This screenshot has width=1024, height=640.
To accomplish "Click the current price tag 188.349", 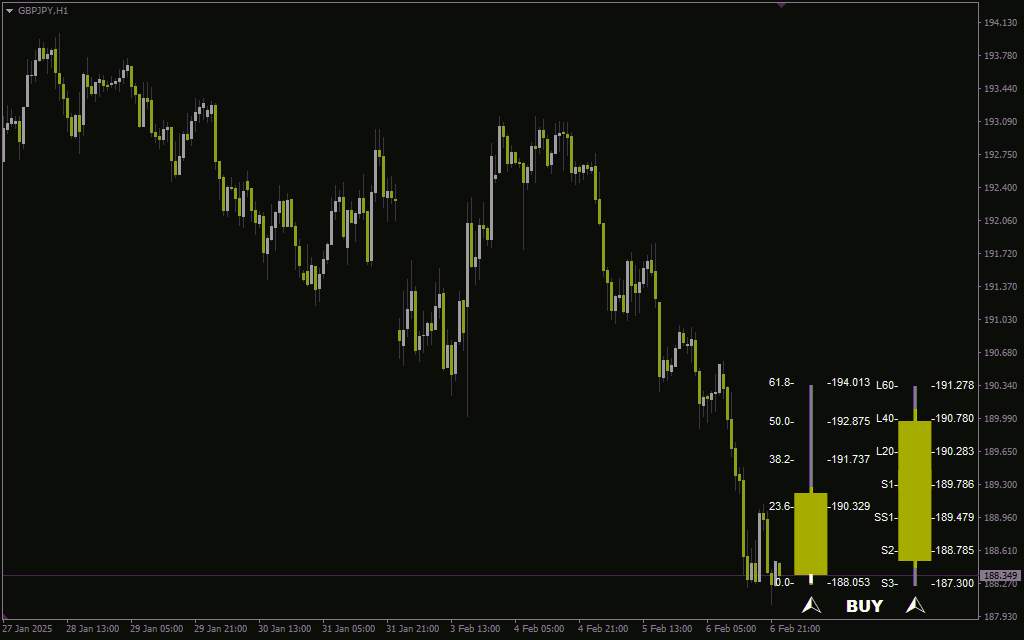I will point(1000,575).
